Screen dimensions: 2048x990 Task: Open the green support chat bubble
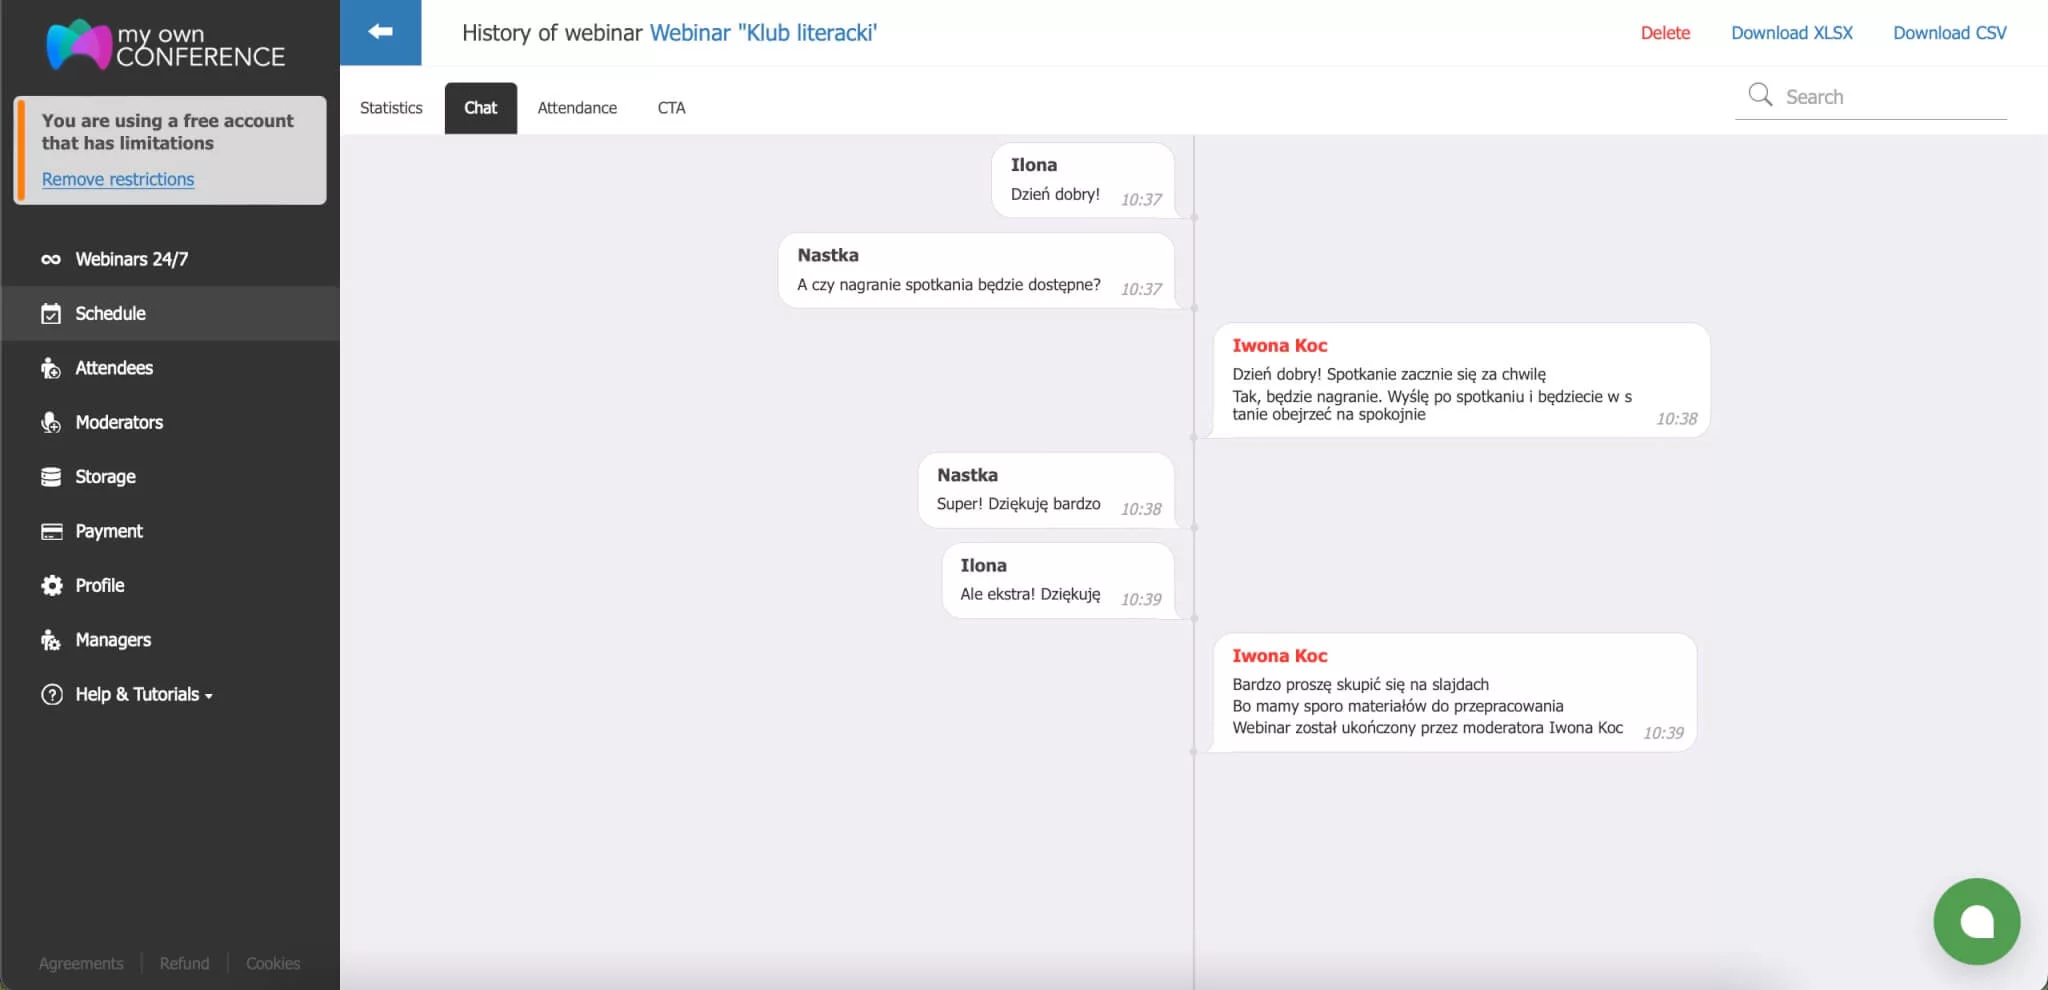coord(1976,921)
